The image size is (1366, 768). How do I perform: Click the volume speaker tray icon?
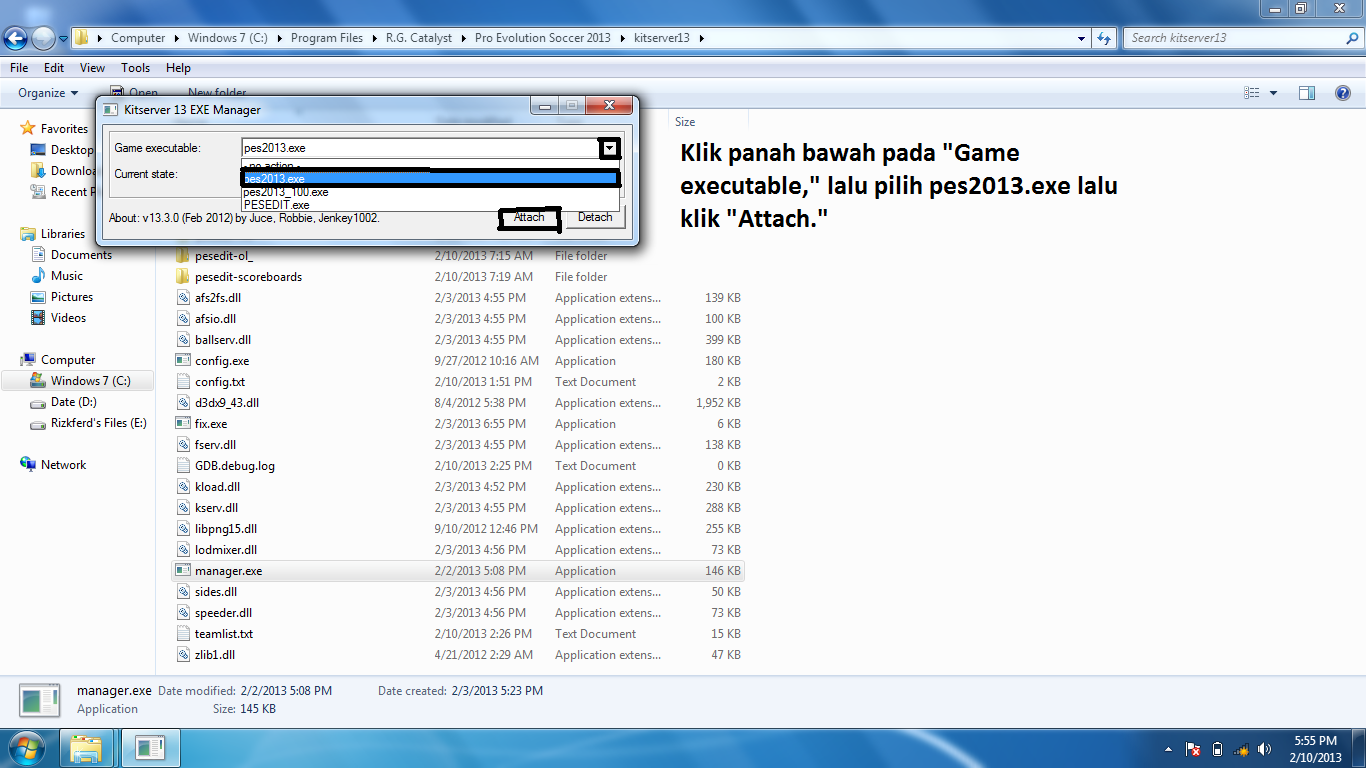tap(1265, 749)
